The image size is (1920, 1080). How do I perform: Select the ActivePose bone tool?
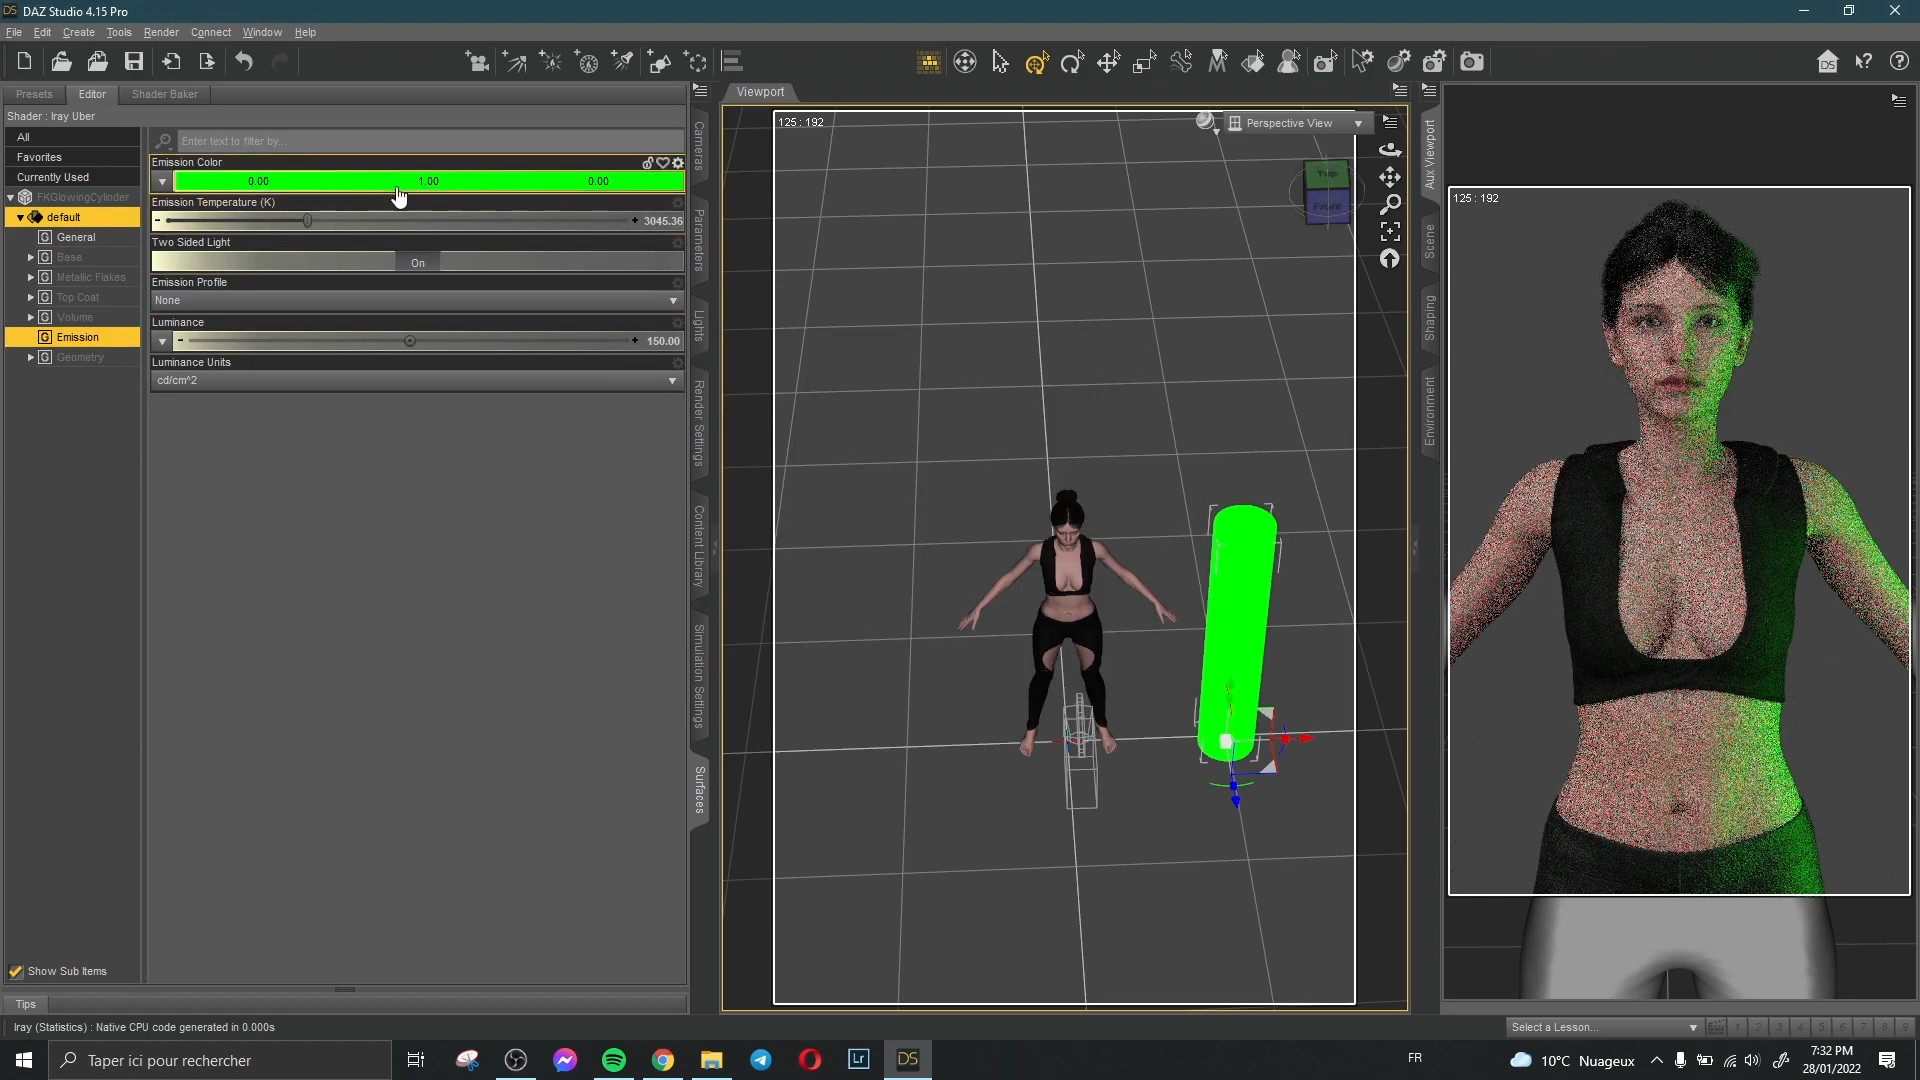1181,62
